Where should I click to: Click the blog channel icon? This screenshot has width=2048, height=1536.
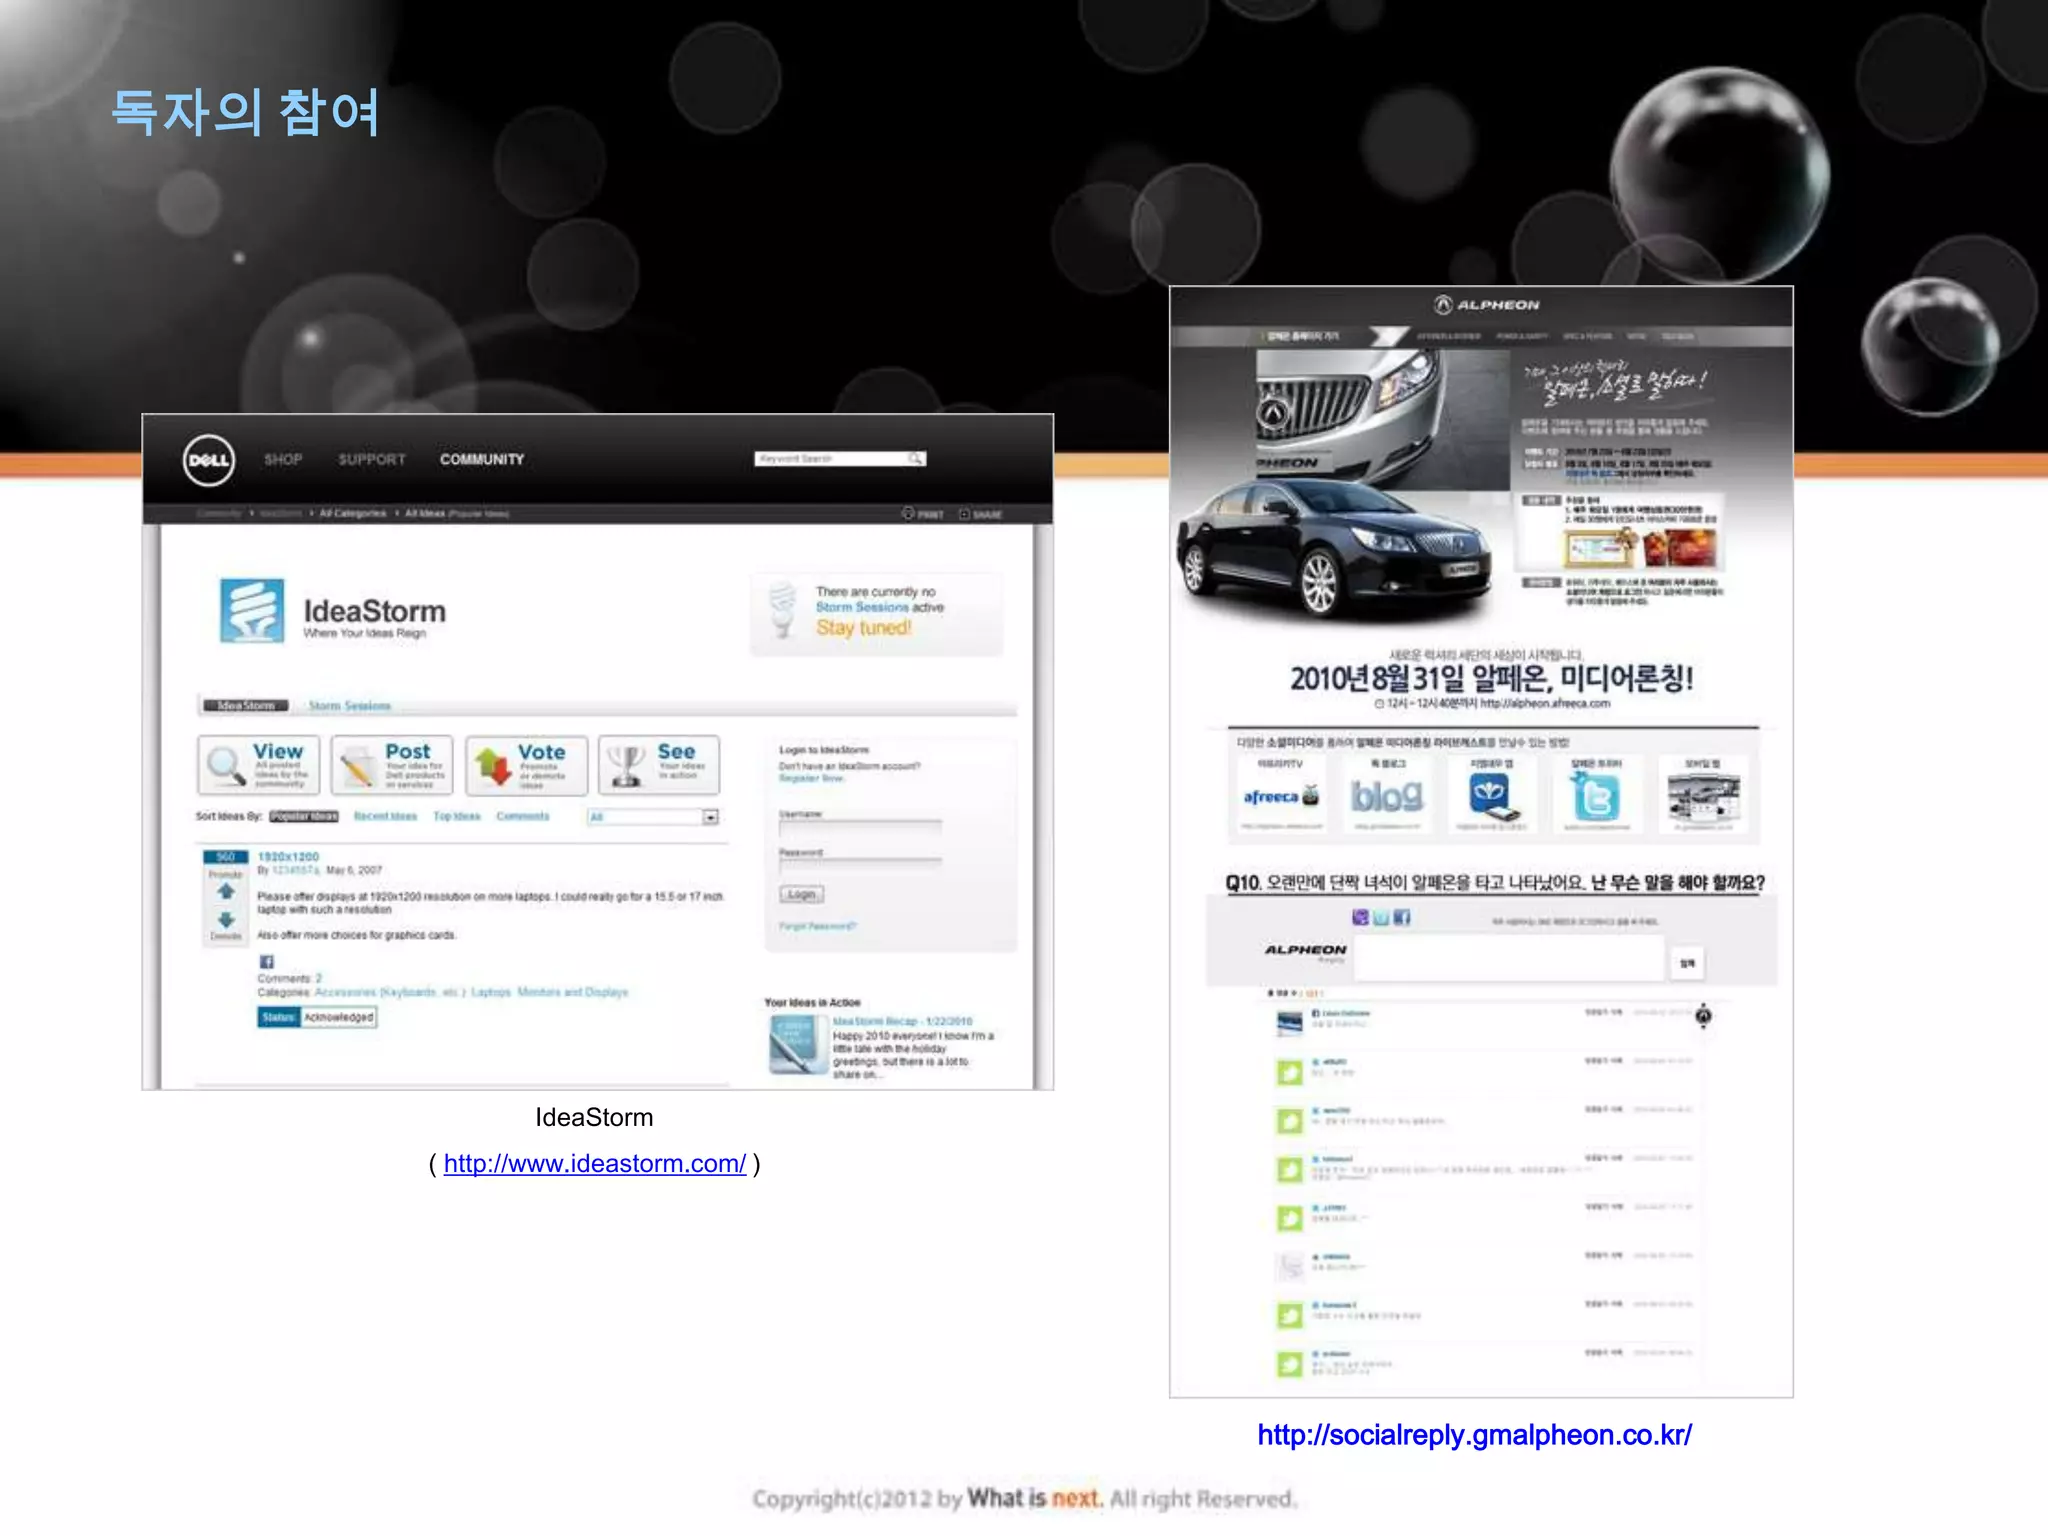point(1386,797)
